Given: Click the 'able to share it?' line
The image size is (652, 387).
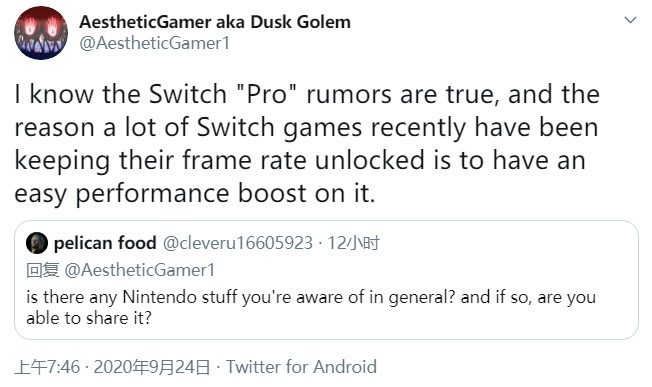Looking at the screenshot, I should (x=89, y=318).
